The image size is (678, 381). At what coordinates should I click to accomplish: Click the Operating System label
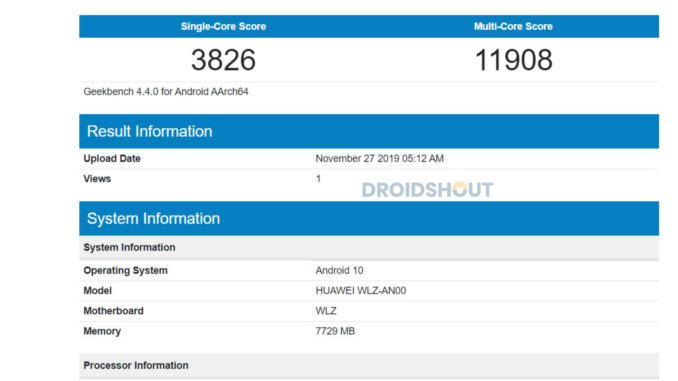(x=125, y=270)
